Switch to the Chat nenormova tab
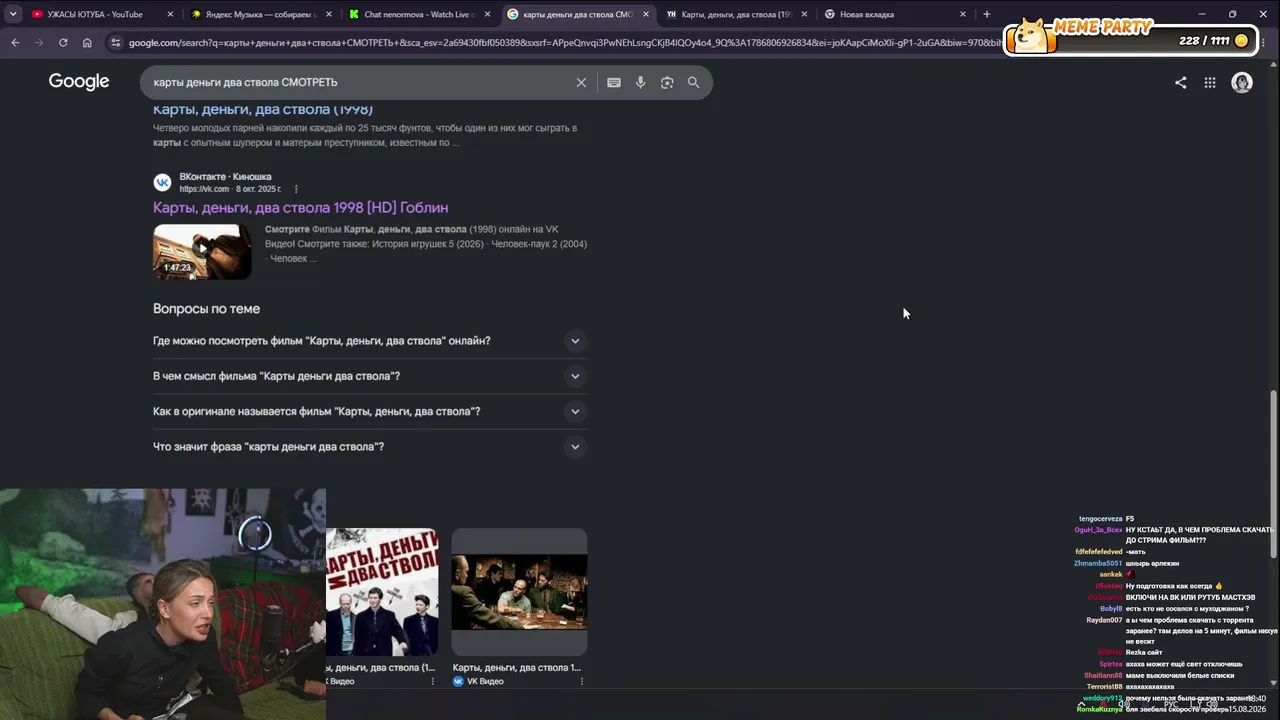 click(420, 14)
